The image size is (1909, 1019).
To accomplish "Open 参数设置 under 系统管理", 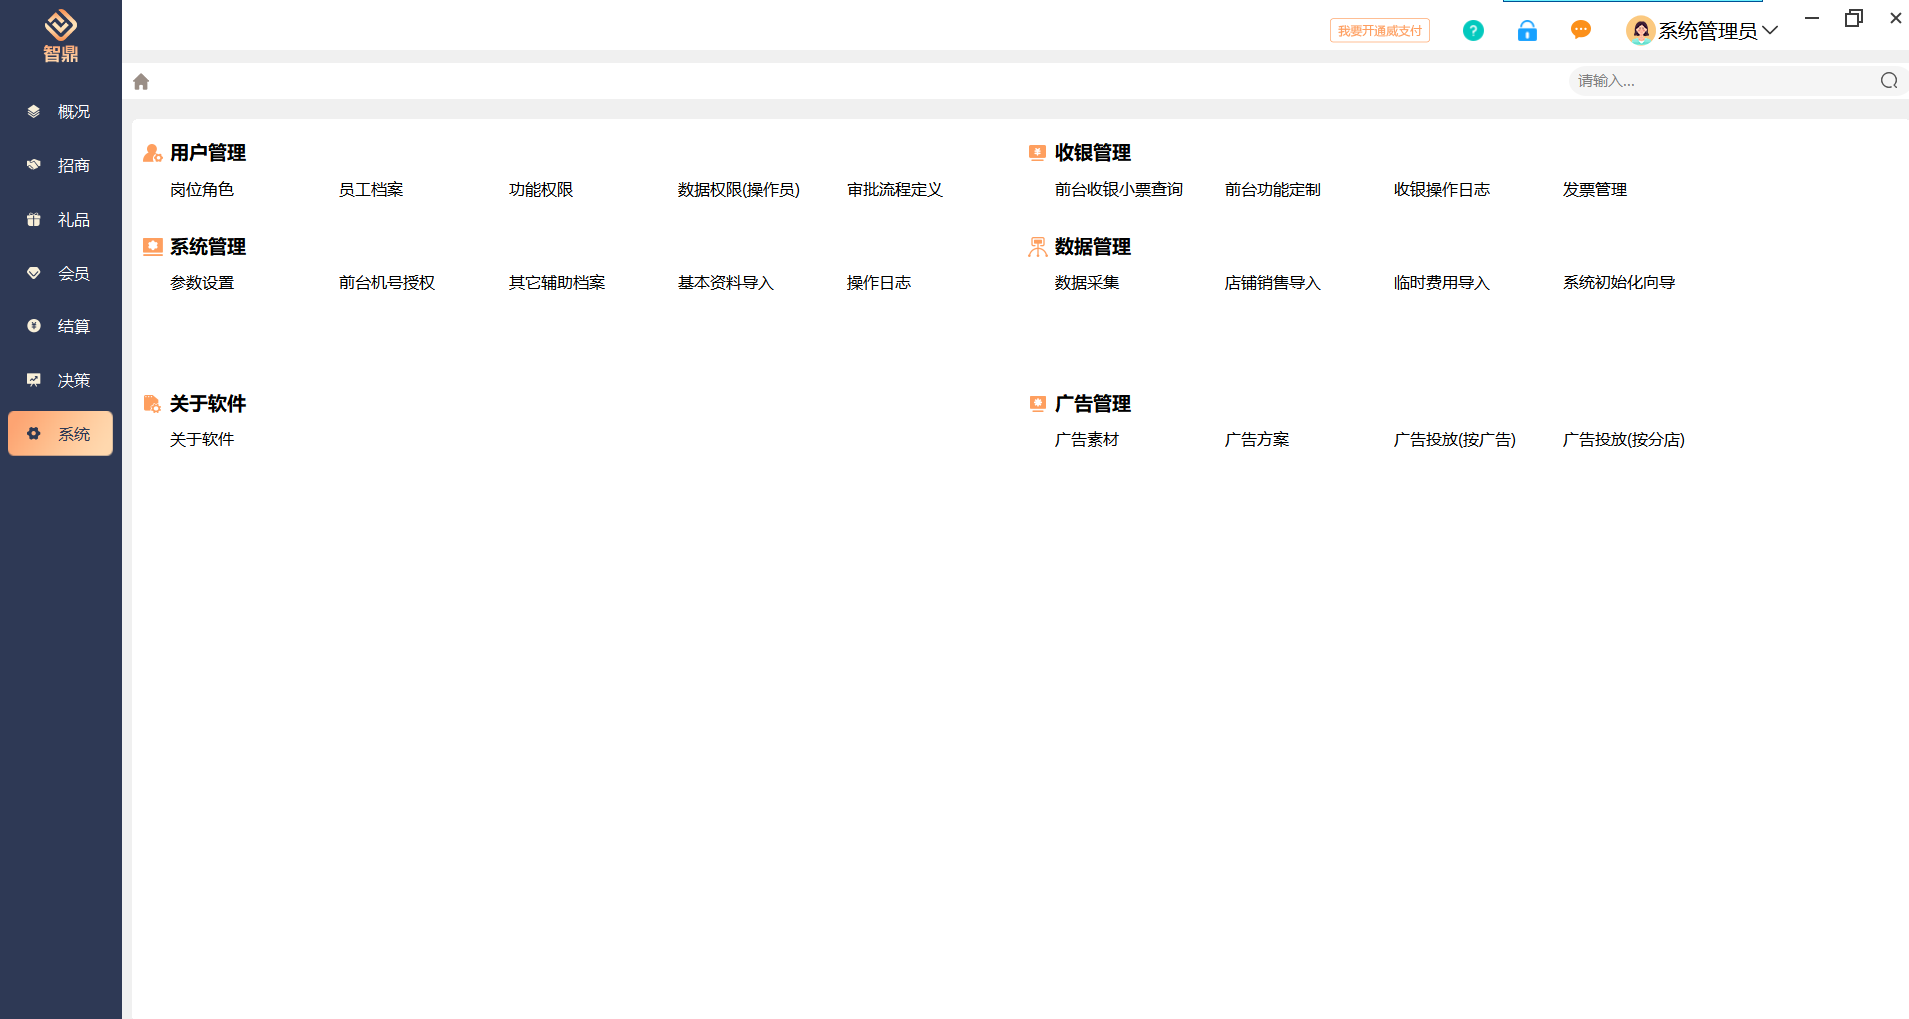I will pos(202,283).
